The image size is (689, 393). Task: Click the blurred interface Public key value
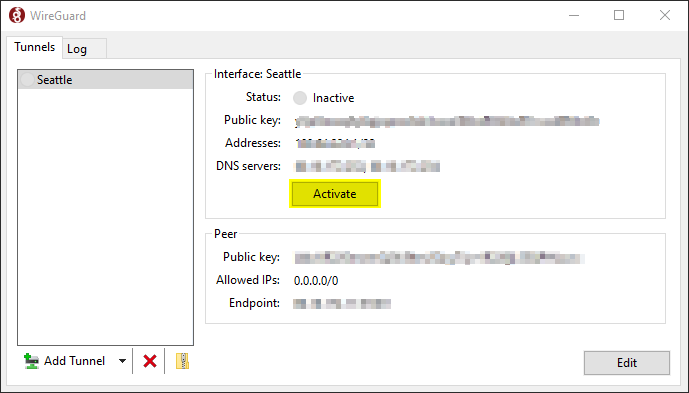tap(447, 122)
